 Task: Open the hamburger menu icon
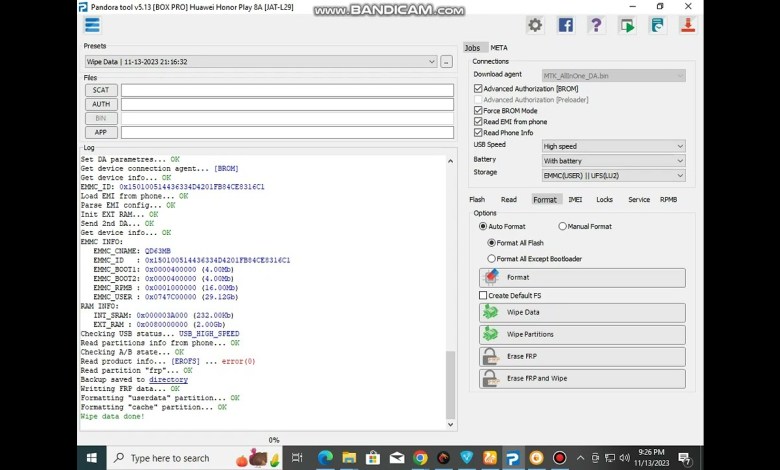point(92,25)
